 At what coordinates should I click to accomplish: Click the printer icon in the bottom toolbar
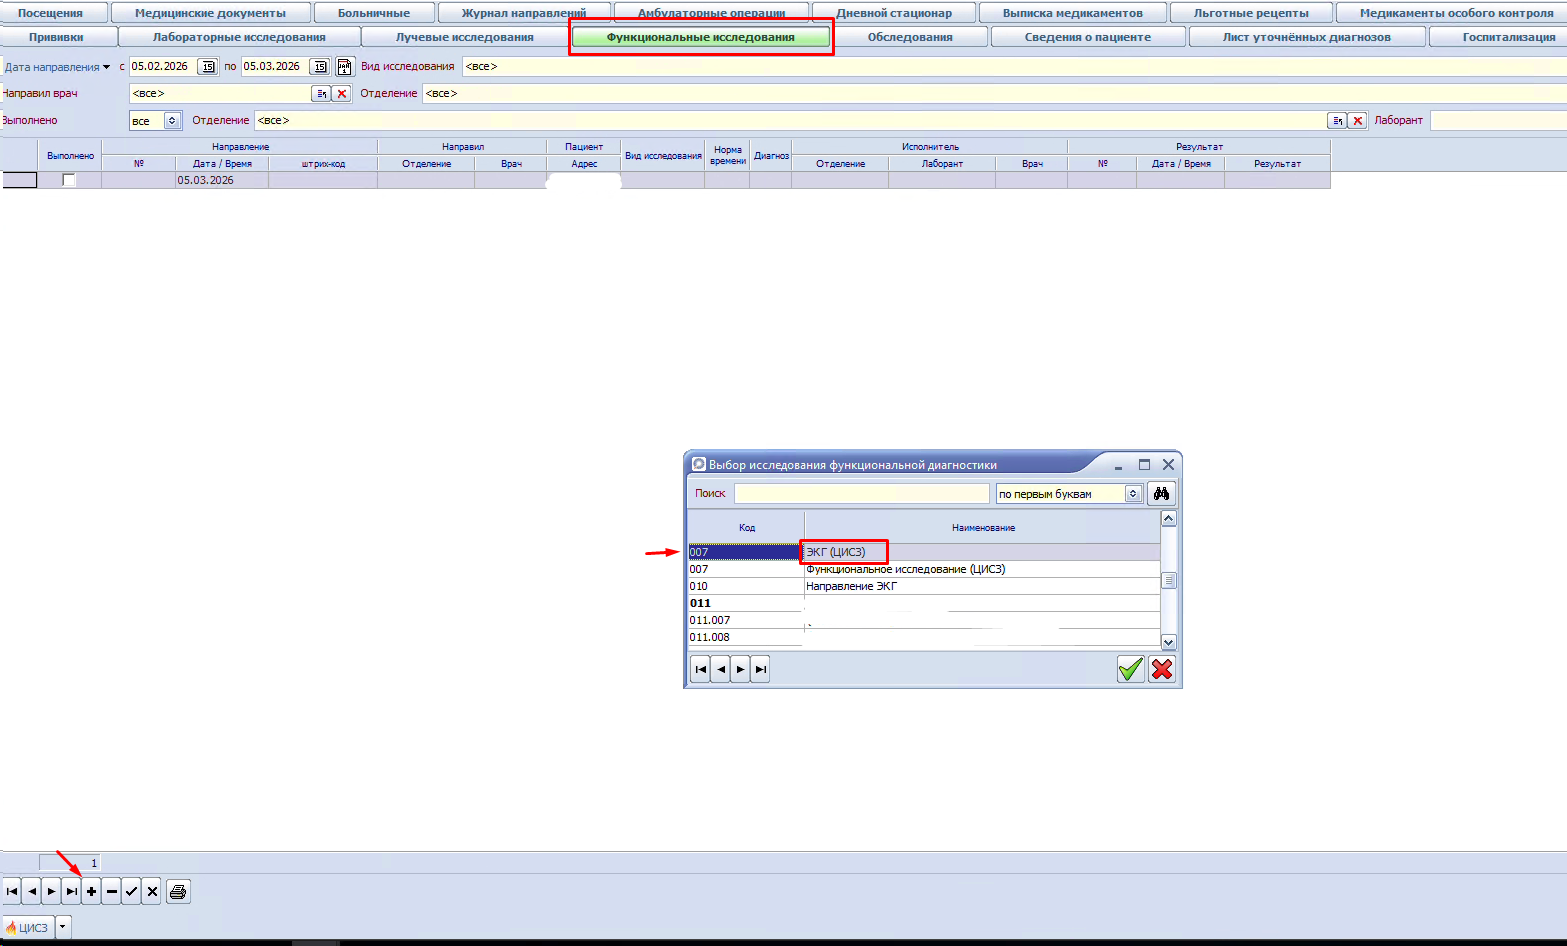pyautogui.click(x=178, y=891)
